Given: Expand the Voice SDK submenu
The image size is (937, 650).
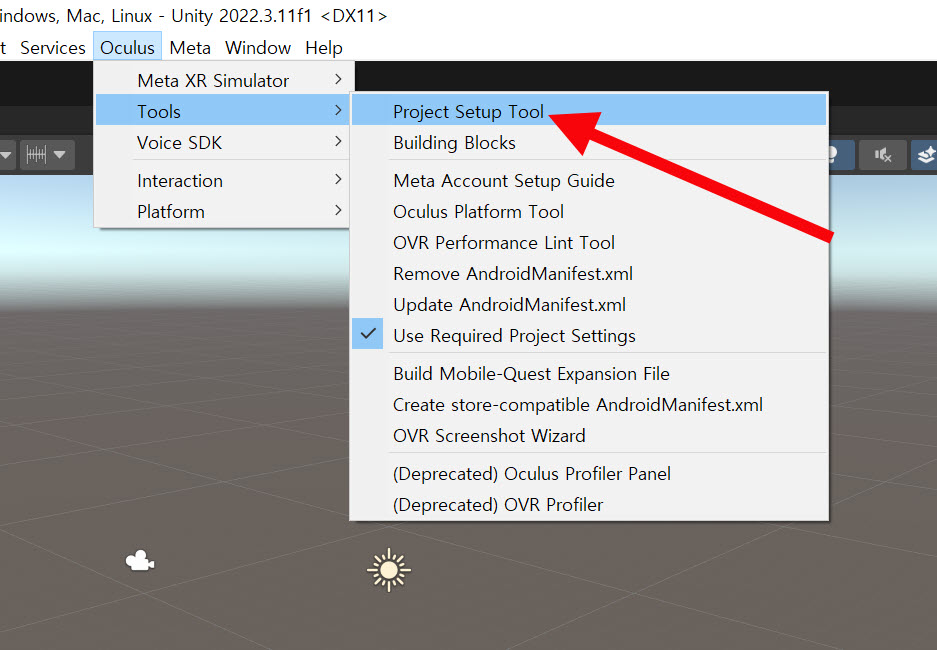Looking at the screenshot, I should 222,142.
